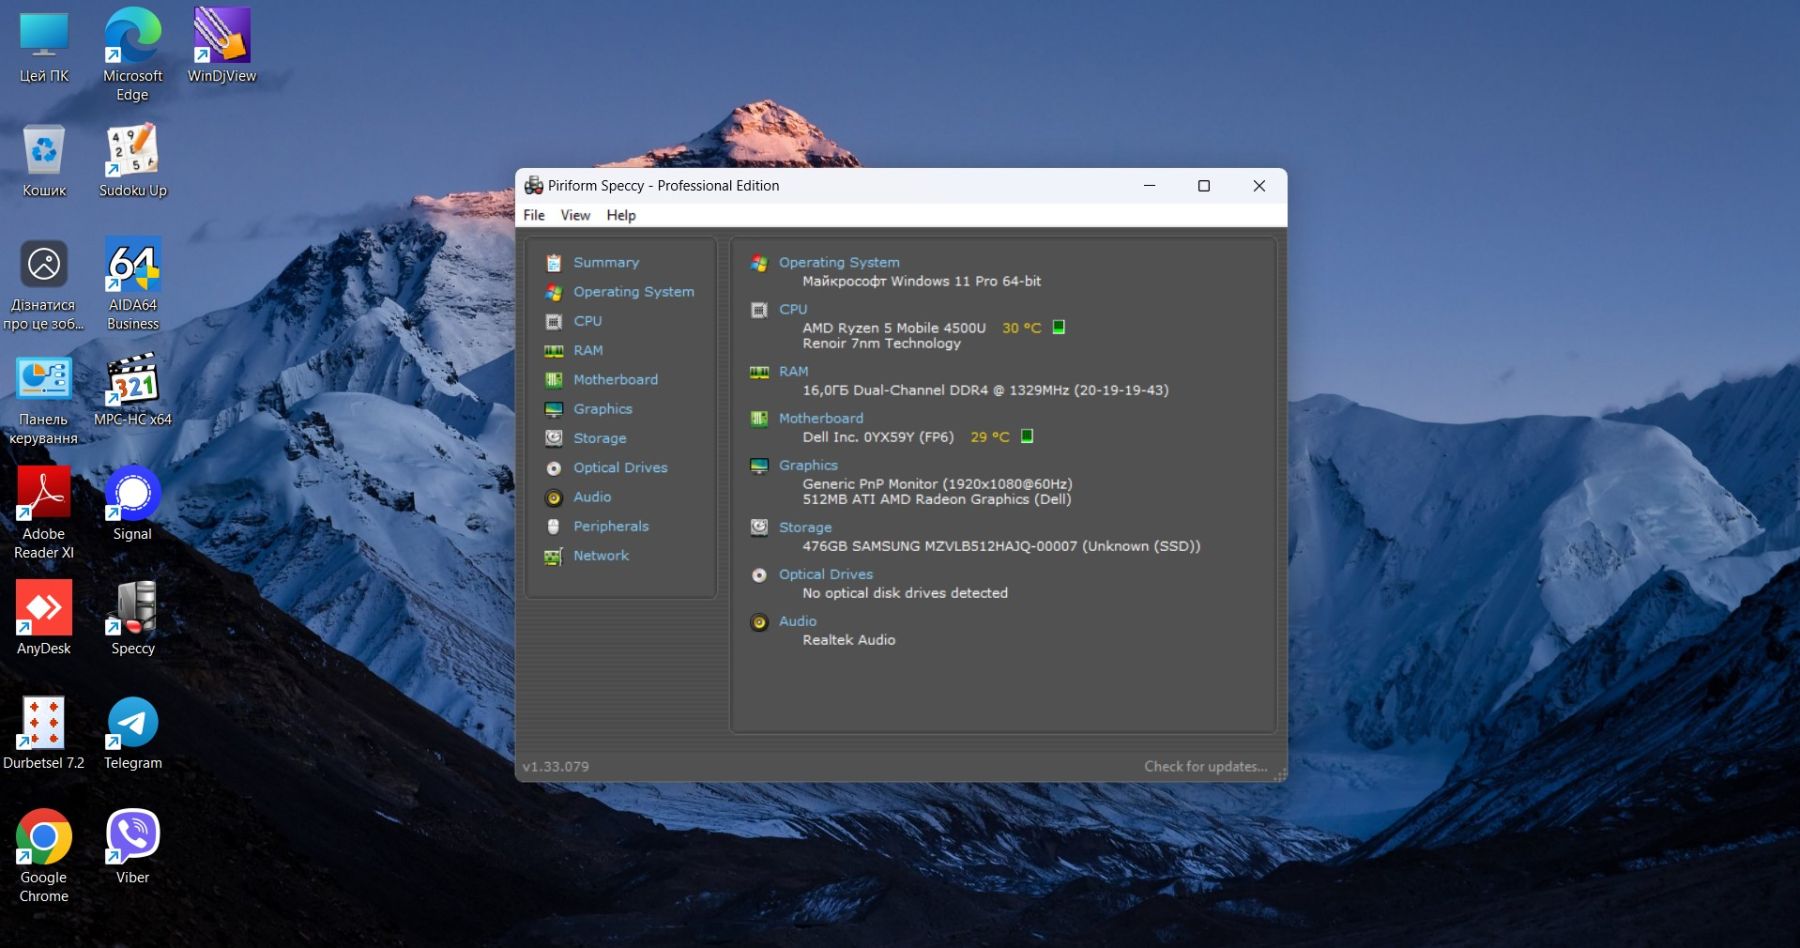Screen dimensions: 1800x948
Task: Open WinDjView desktop icon
Action: point(222,45)
